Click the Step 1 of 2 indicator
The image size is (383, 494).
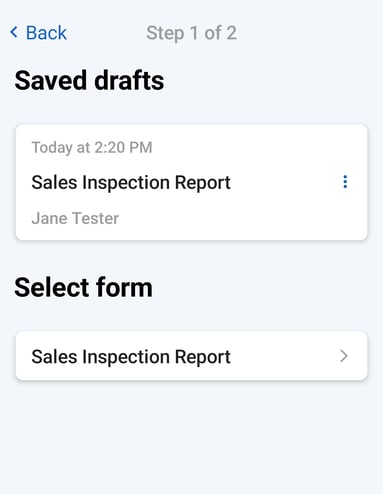[x=191, y=33]
